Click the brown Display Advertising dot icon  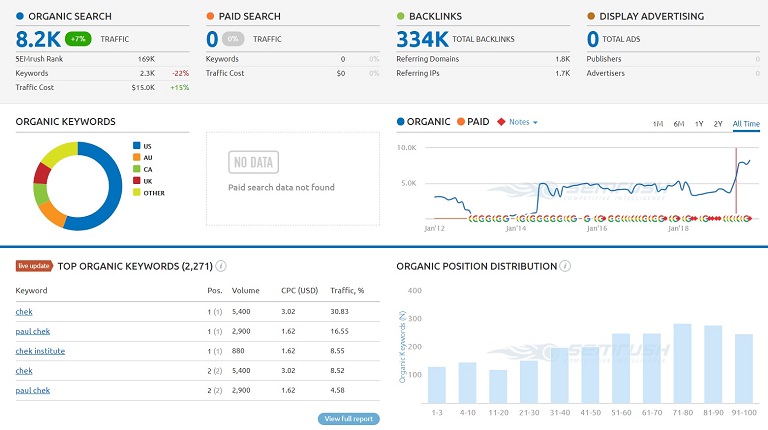click(x=591, y=16)
